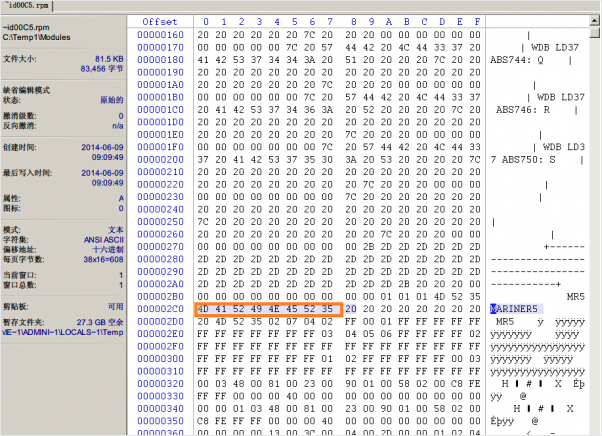The width and height of the screenshot is (602, 436).
Task: Select the ~id00C5.rpm file tab
Action: pyautogui.click(x=27, y=5)
